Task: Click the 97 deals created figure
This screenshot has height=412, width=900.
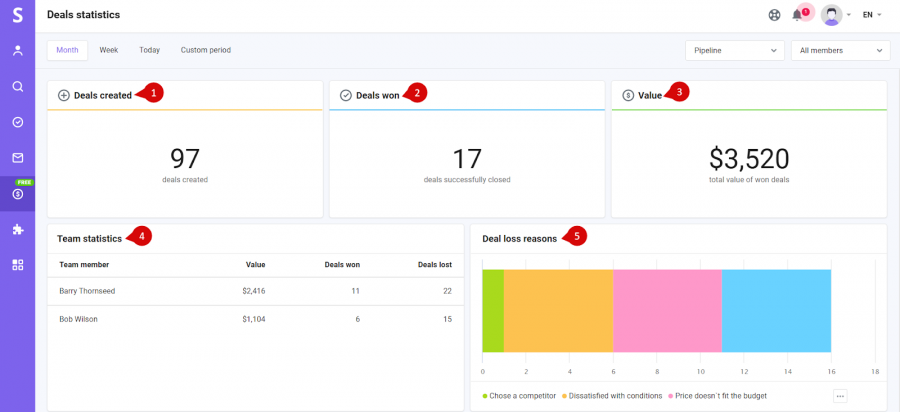Action: 185,159
